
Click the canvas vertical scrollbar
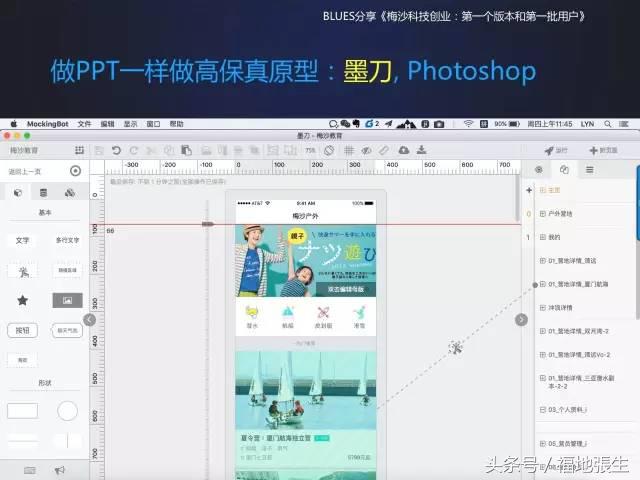(x=518, y=198)
